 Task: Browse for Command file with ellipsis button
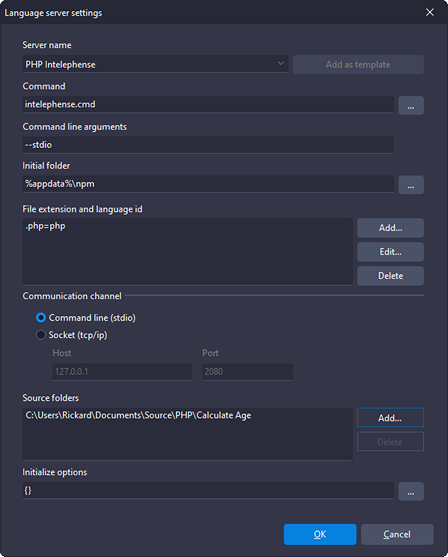click(x=411, y=106)
